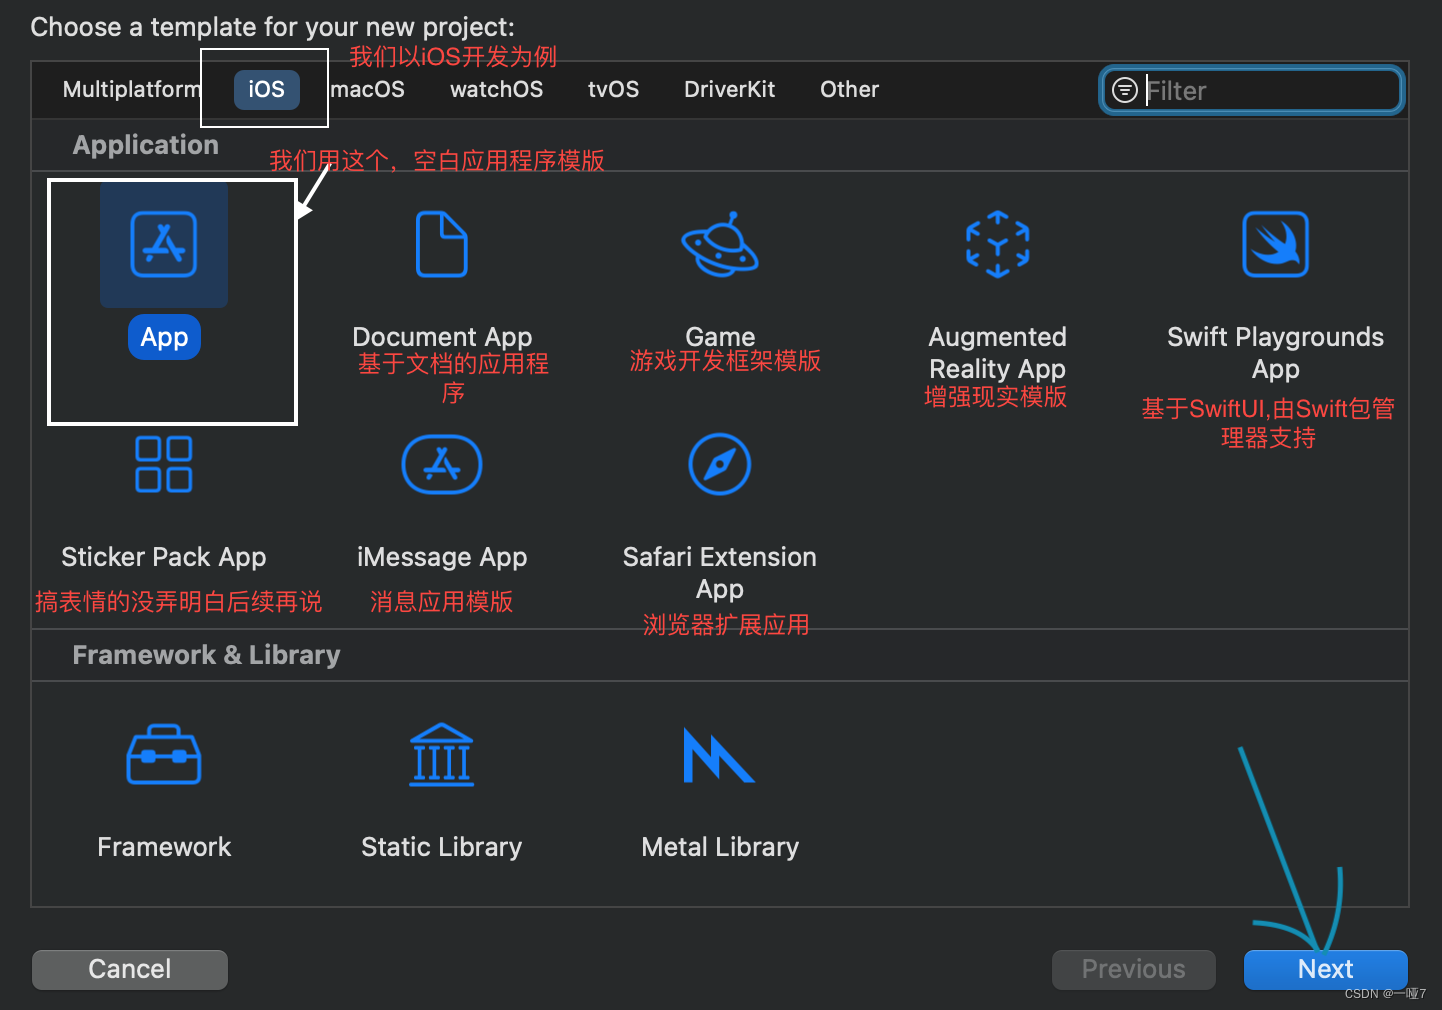Click the Static Library label
This screenshot has height=1010, width=1442.
point(442,847)
